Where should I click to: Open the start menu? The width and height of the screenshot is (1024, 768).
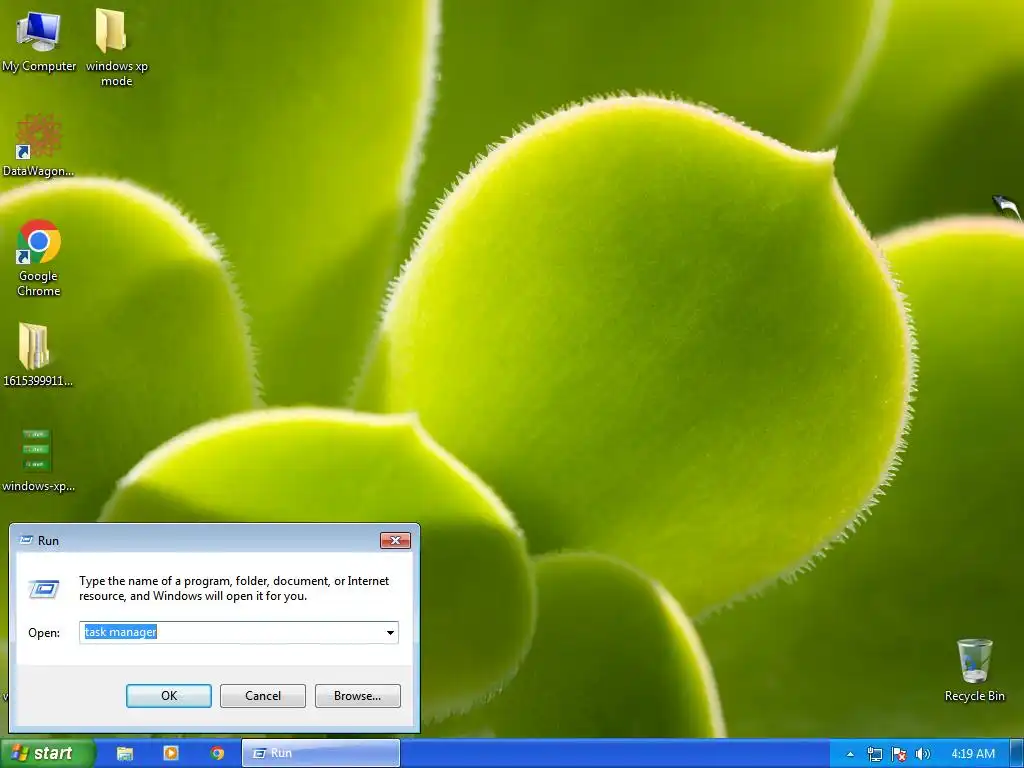tap(46, 753)
